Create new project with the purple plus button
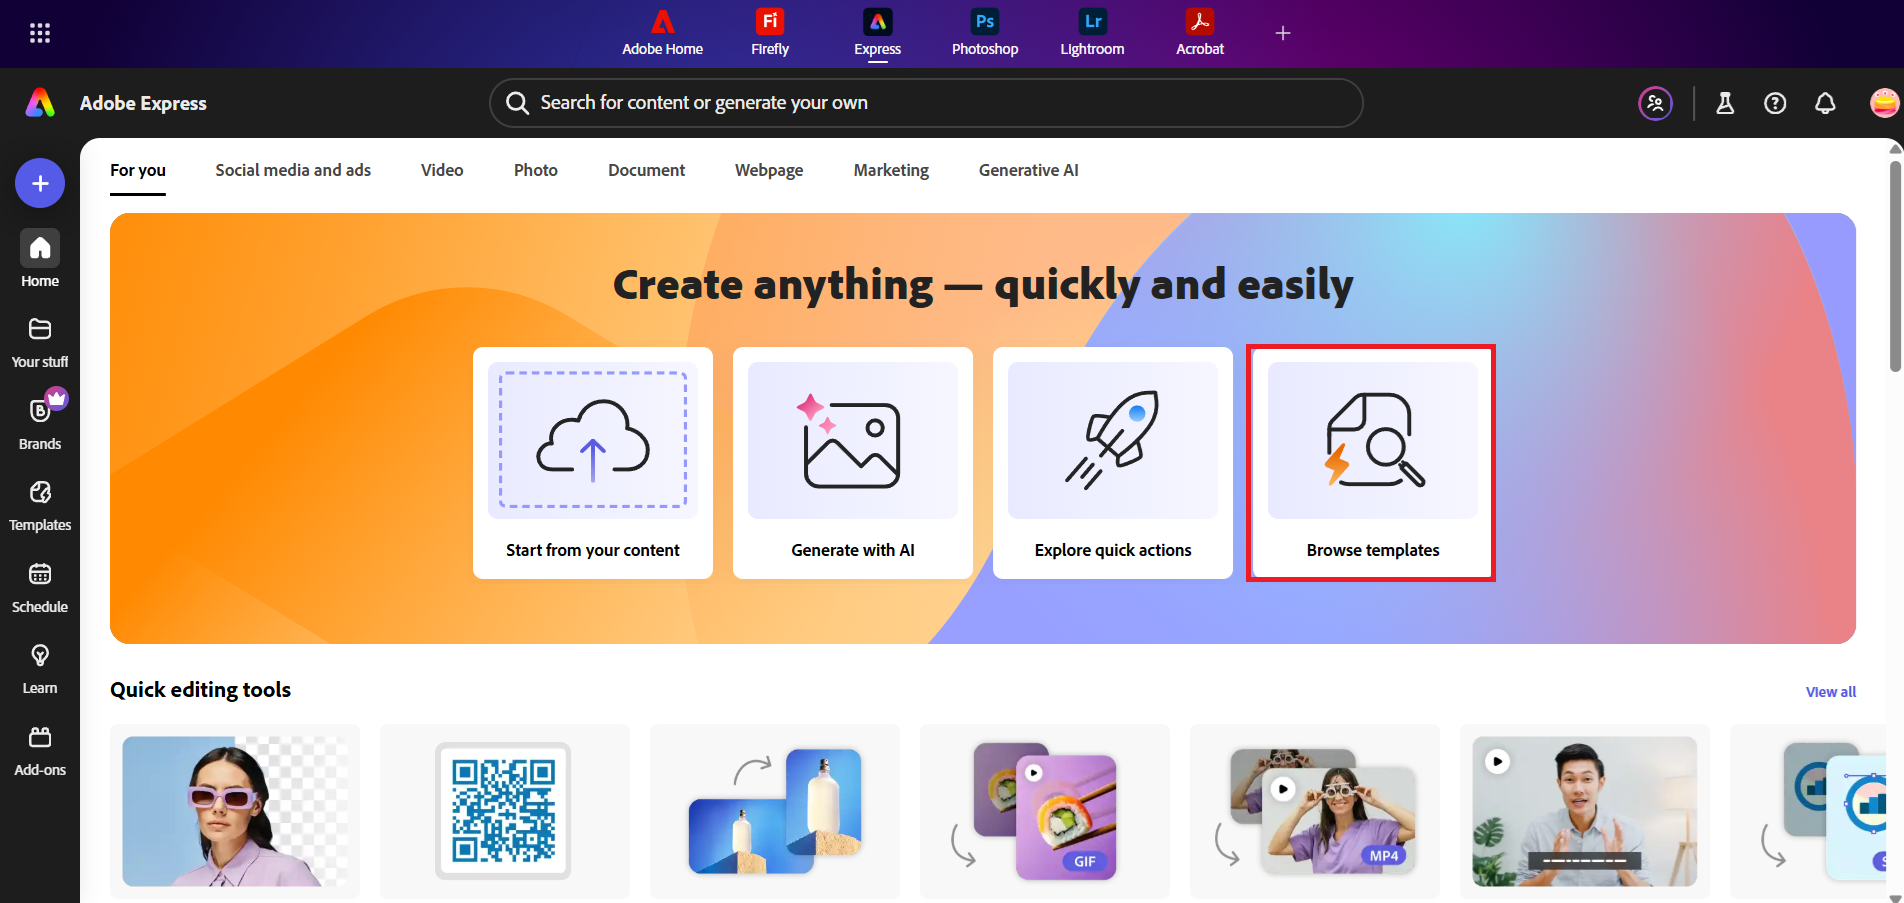Viewport: 1904px width, 903px height. (x=39, y=183)
